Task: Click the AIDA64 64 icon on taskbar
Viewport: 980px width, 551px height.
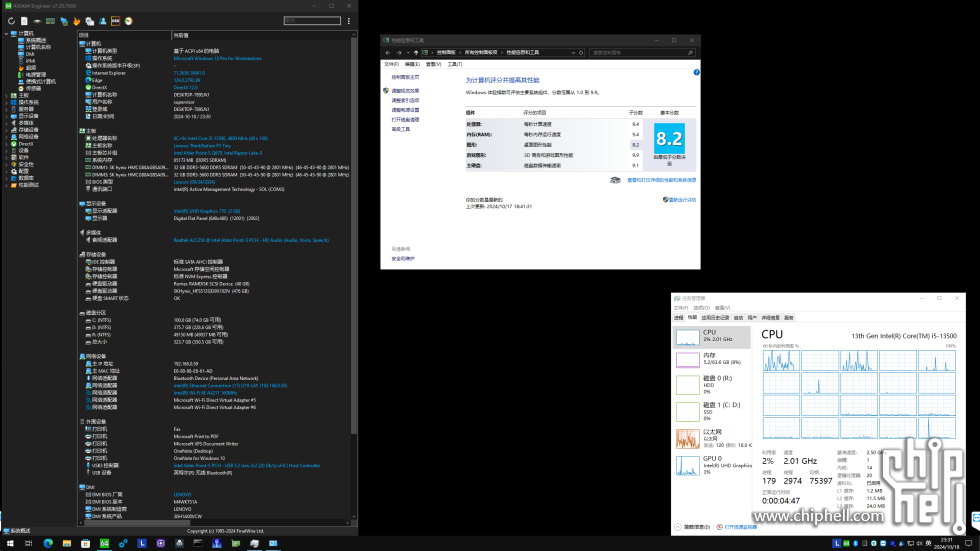Action: pos(104,544)
